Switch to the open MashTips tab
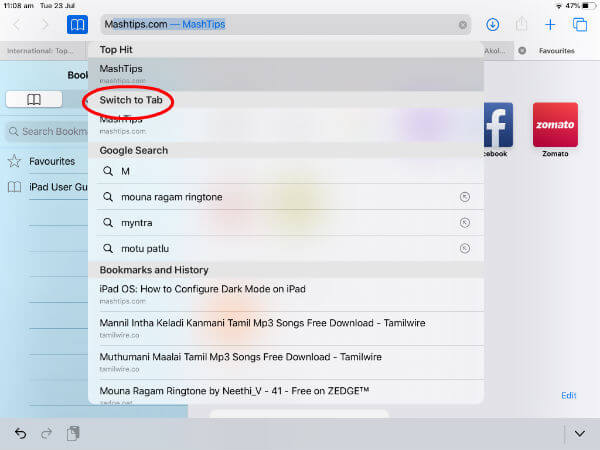The image size is (600, 450). [286, 125]
